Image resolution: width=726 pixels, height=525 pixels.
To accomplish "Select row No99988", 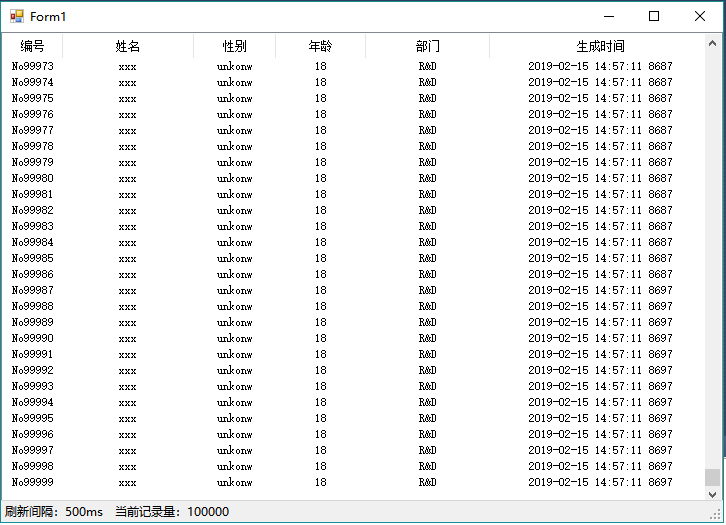I will click(353, 306).
